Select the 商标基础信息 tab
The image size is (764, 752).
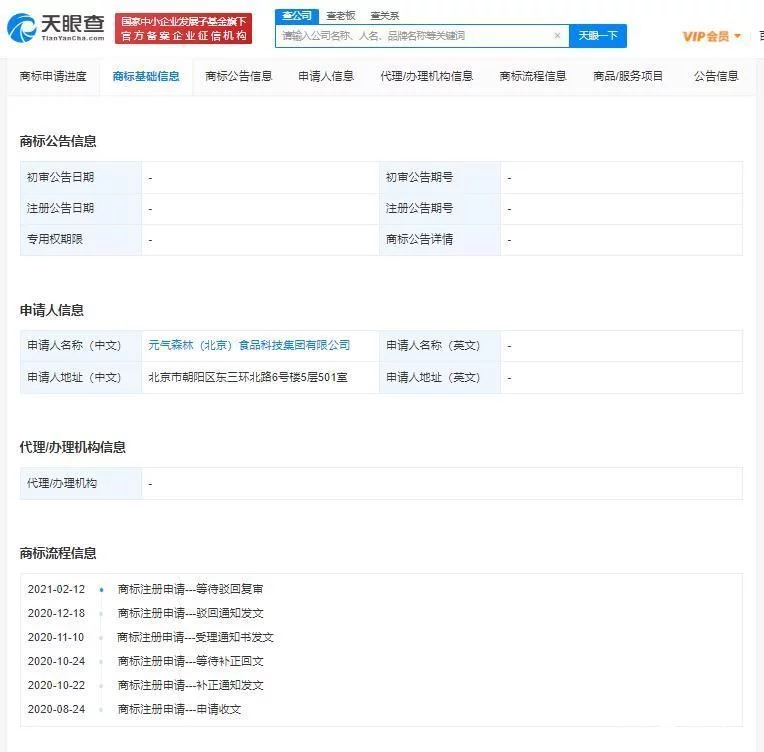[146, 76]
